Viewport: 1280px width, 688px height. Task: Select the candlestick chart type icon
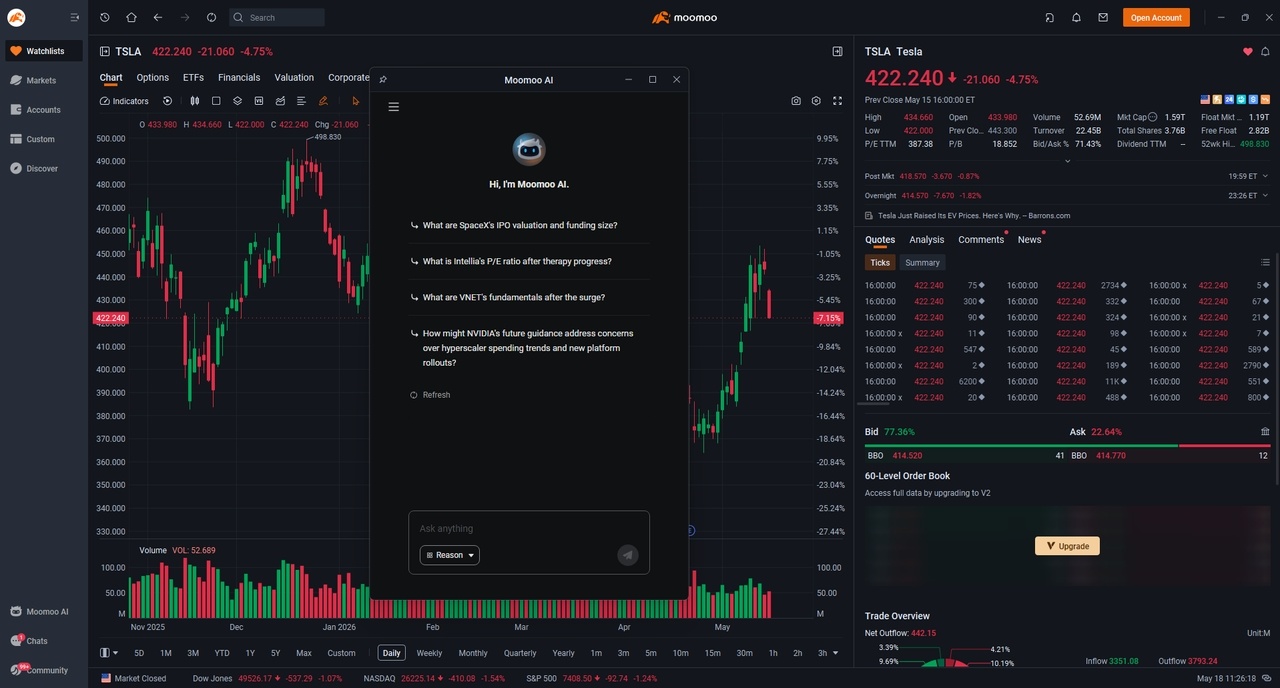coord(195,101)
